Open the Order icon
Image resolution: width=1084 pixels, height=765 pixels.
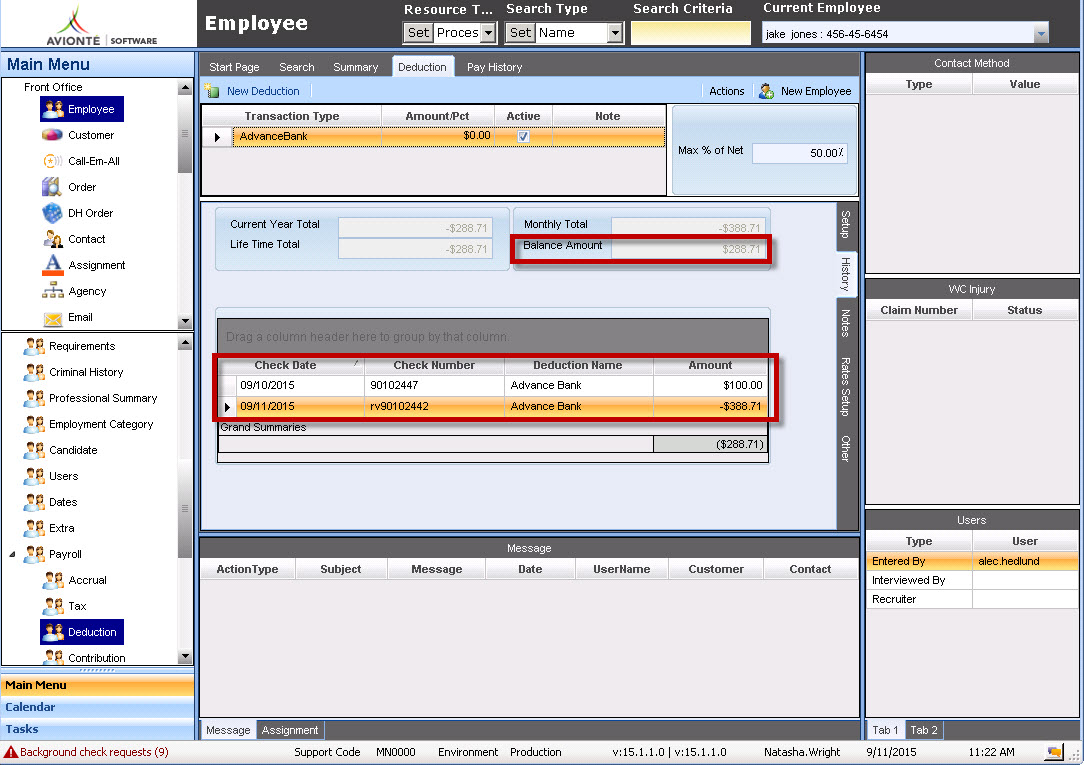pos(52,187)
